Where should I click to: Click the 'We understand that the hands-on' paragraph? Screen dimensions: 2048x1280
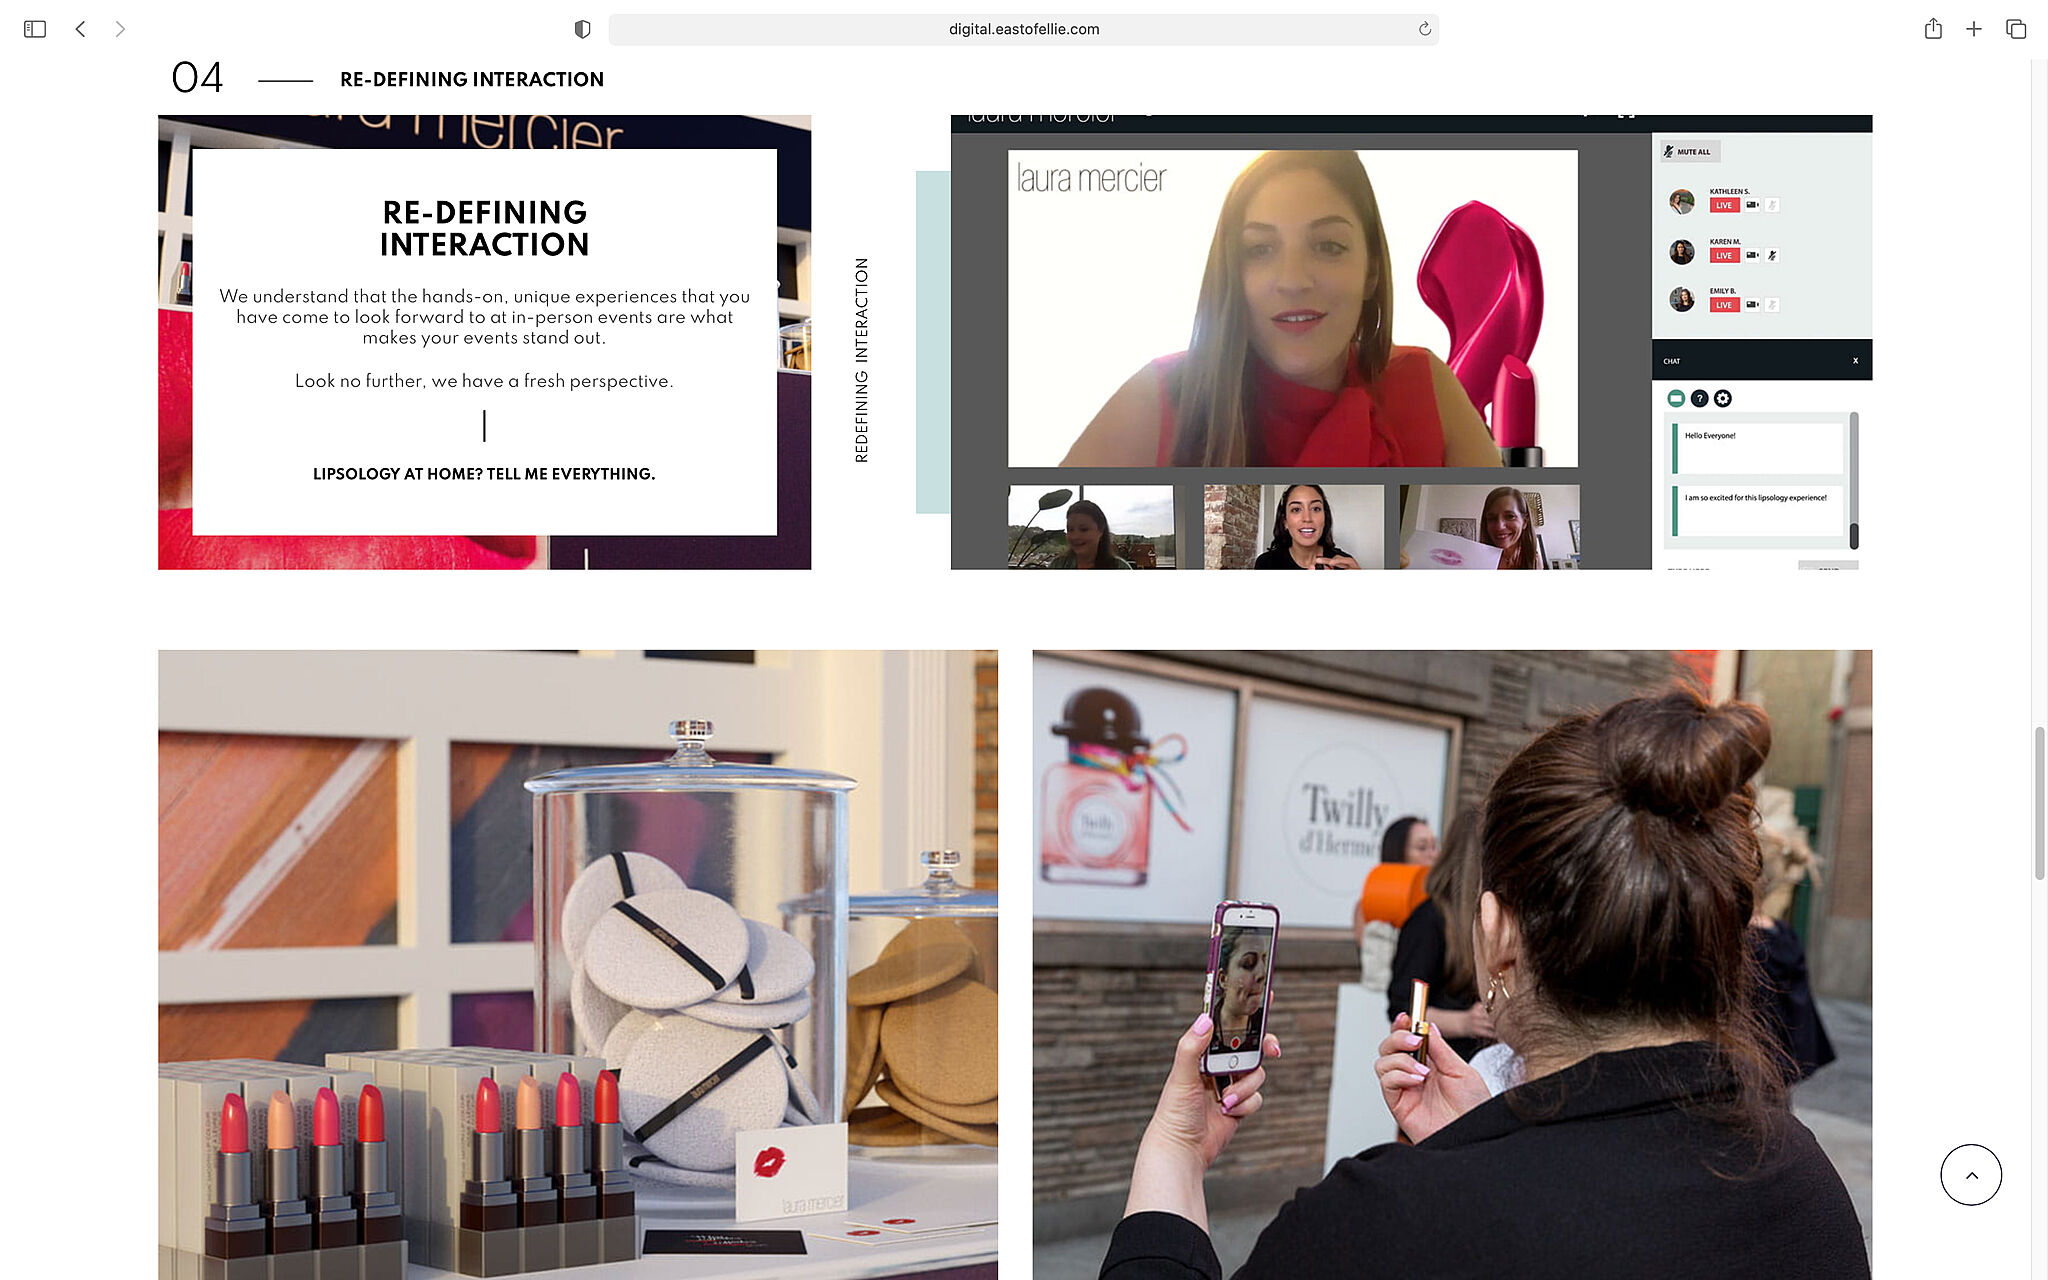[x=484, y=317]
